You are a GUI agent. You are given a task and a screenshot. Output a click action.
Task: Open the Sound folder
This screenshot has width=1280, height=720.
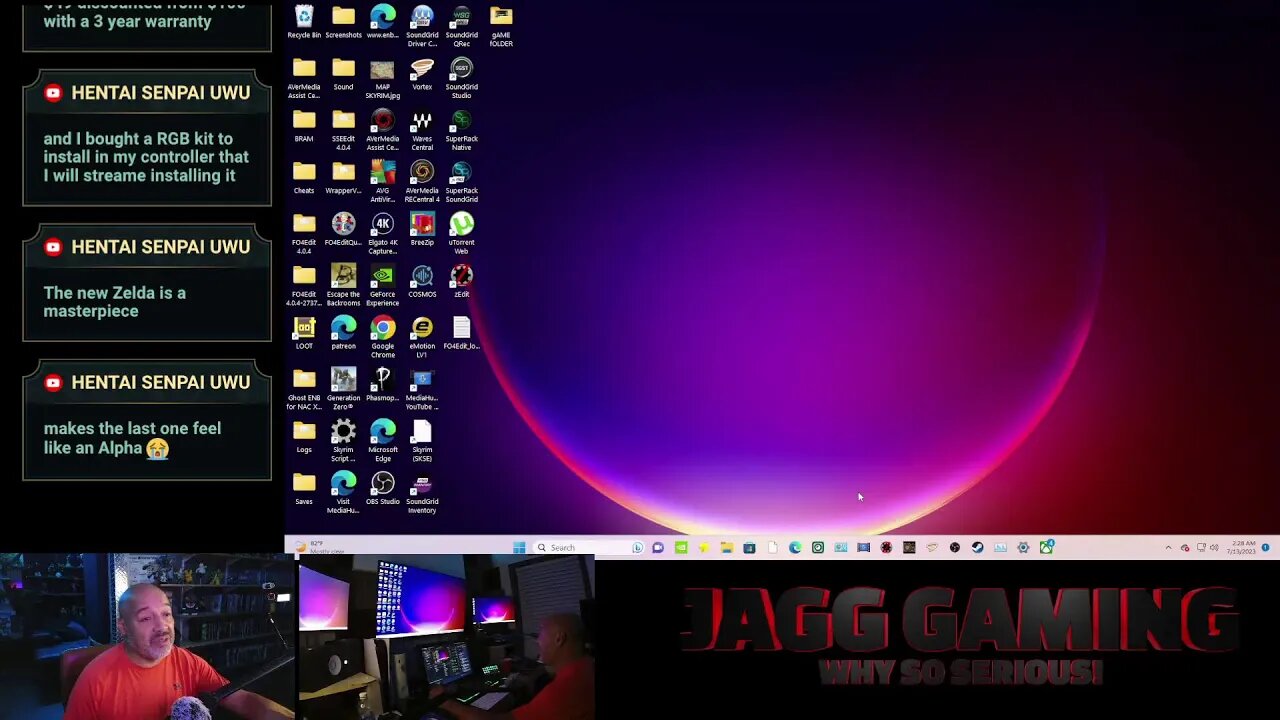click(343, 74)
